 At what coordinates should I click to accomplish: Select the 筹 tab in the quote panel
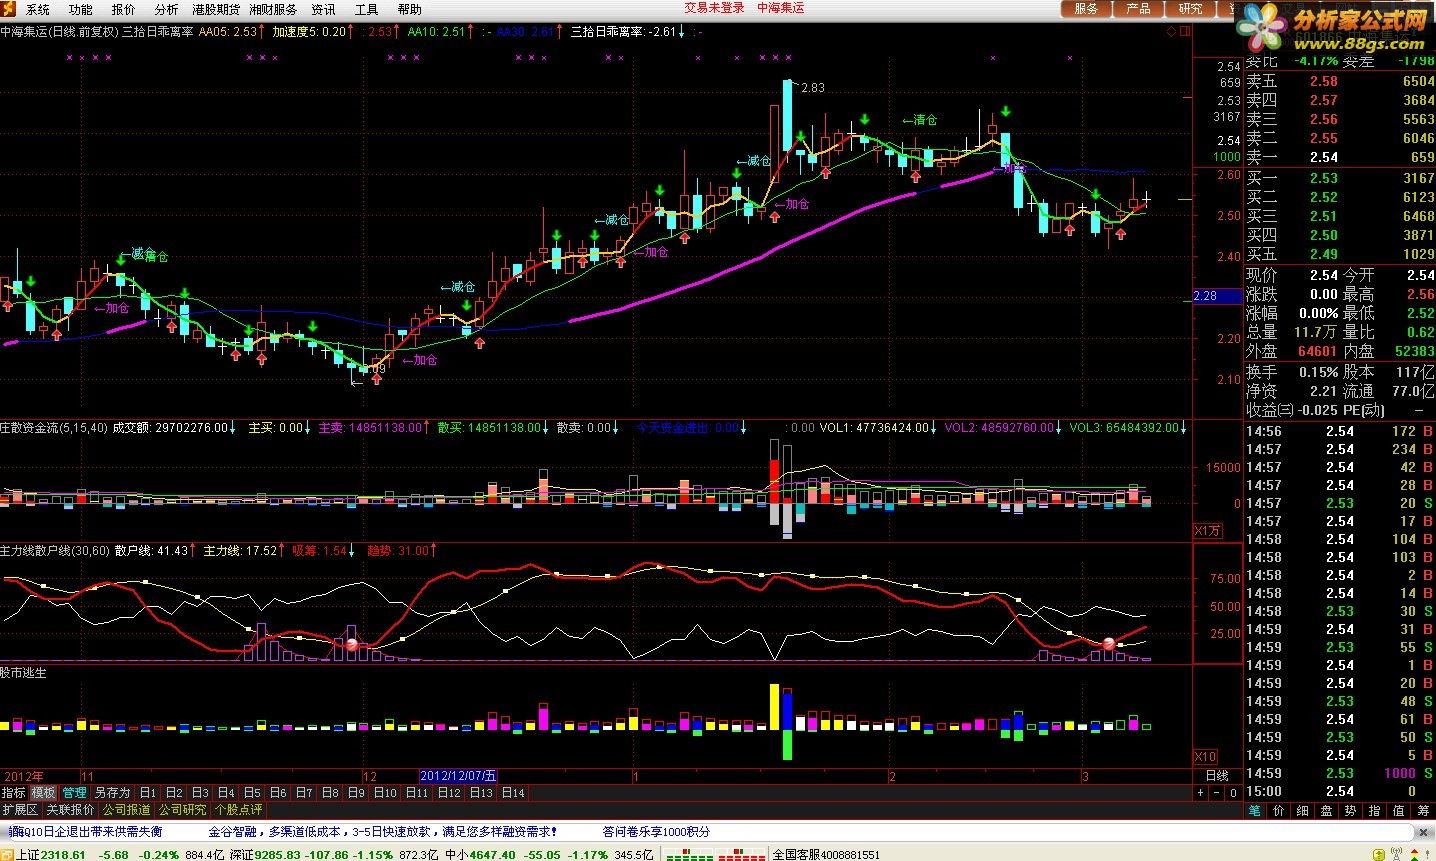click(1422, 810)
